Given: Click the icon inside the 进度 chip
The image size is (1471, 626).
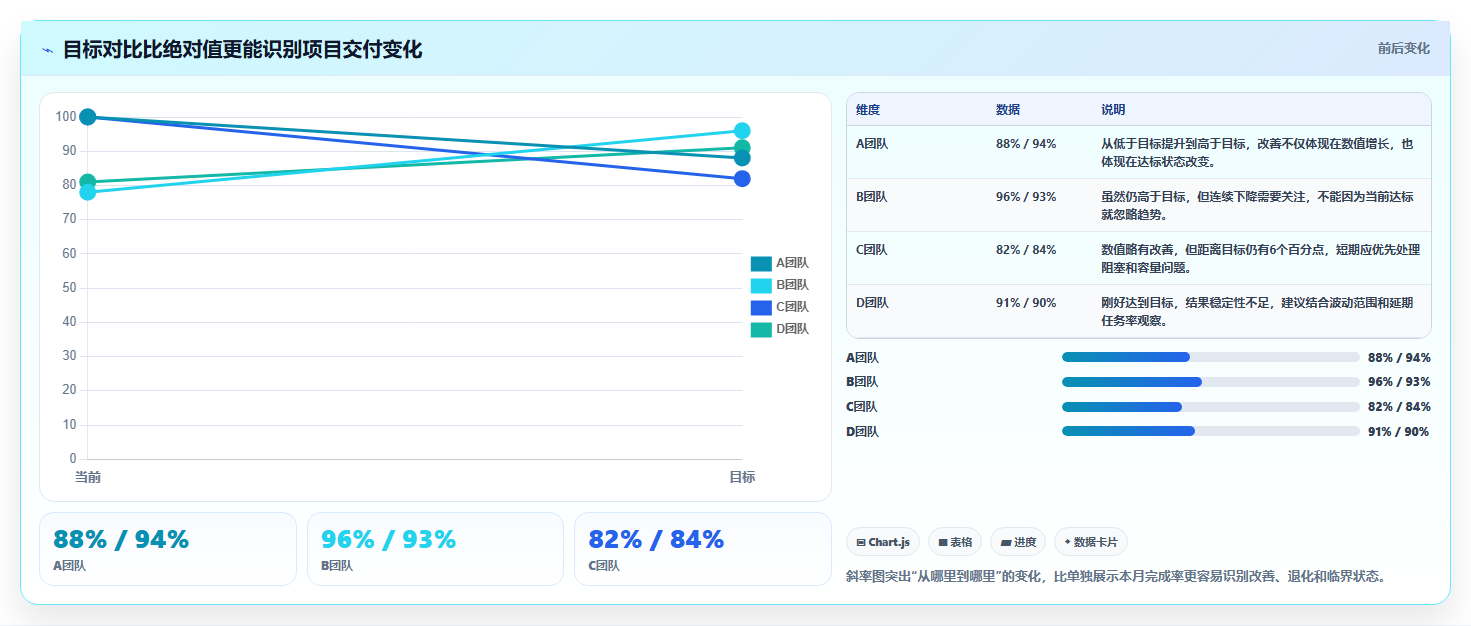Looking at the screenshot, I should click(1005, 542).
